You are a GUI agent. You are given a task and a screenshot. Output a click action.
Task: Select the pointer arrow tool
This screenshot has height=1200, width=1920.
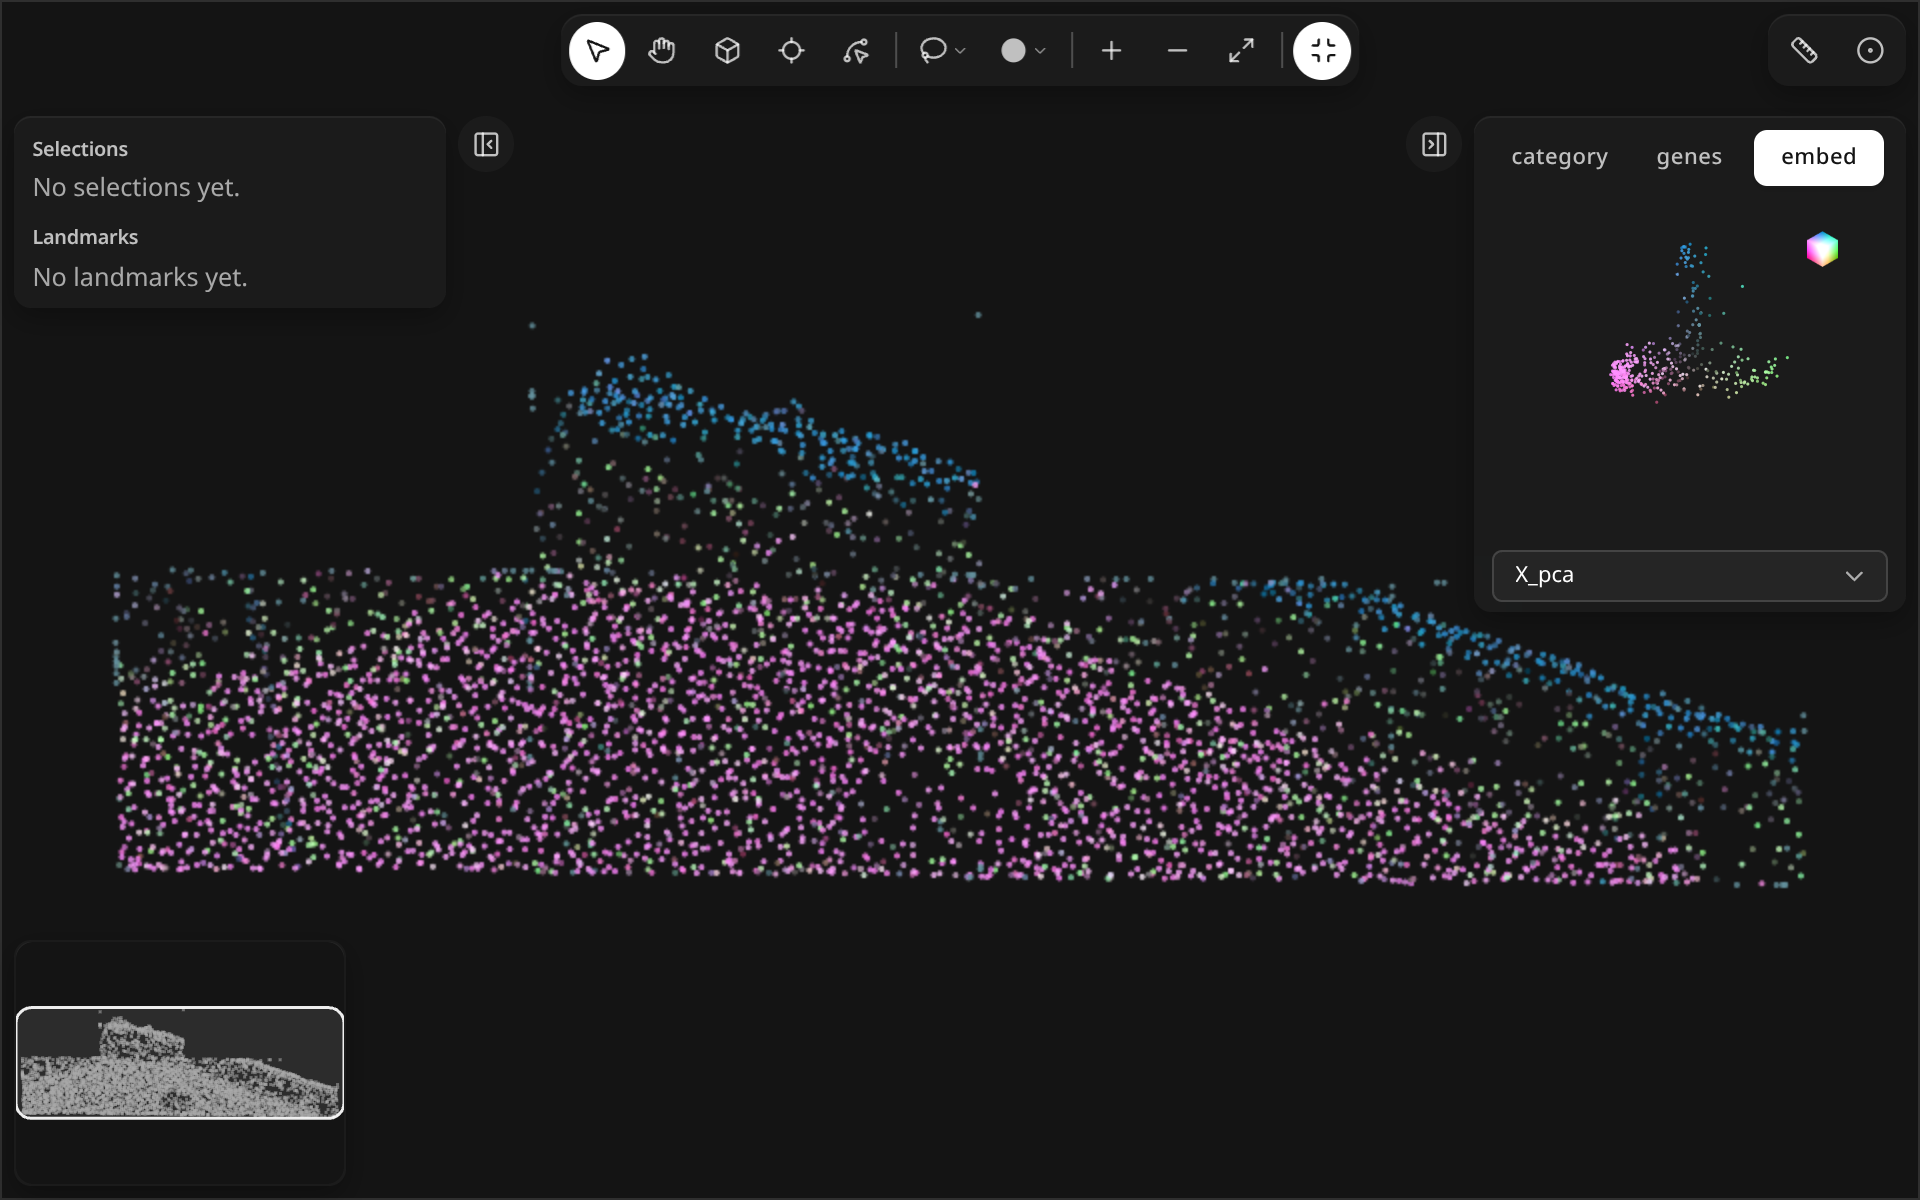(597, 51)
